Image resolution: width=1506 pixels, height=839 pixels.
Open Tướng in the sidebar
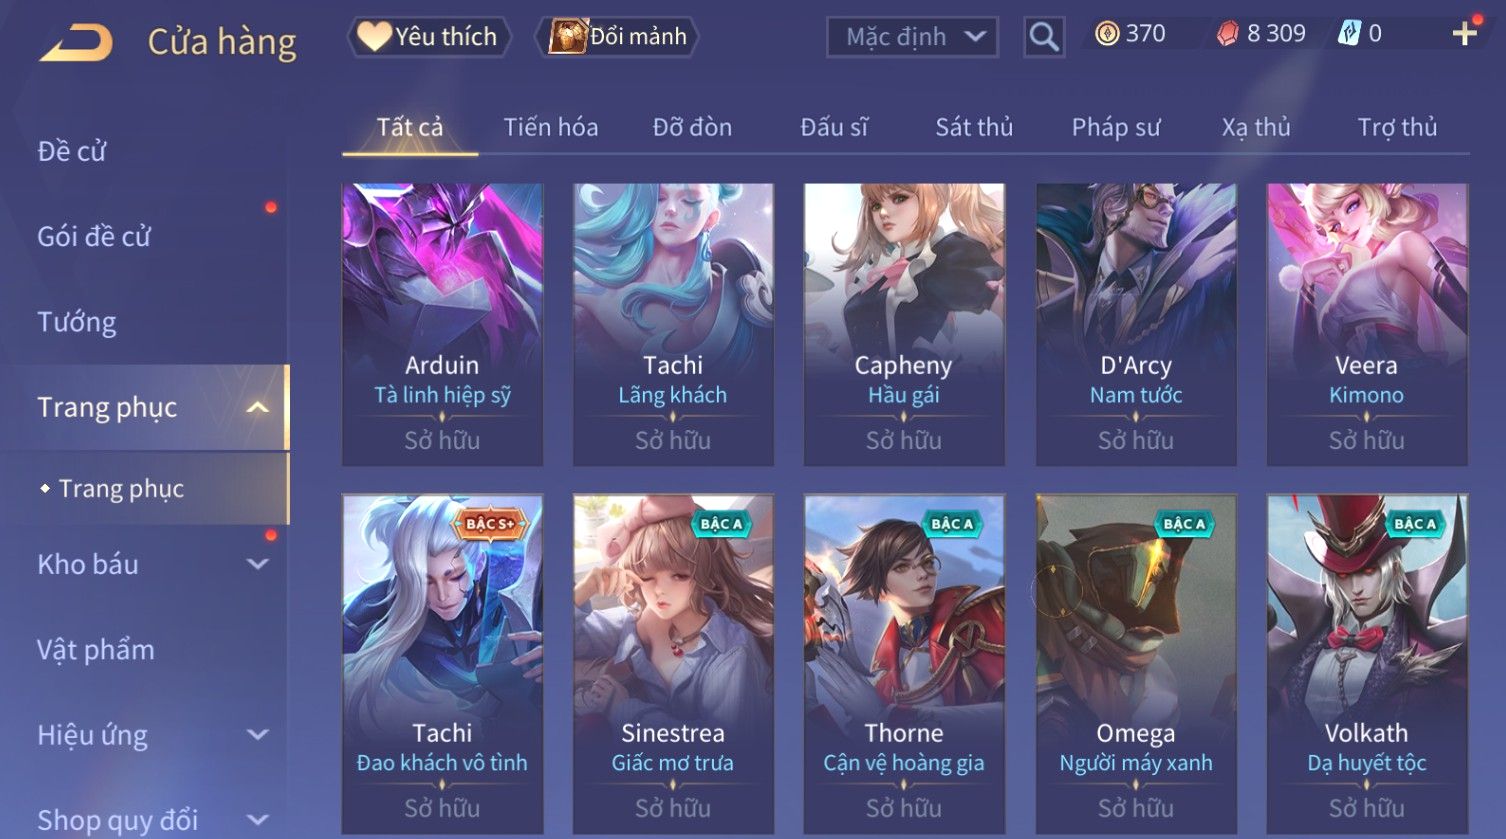click(77, 322)
